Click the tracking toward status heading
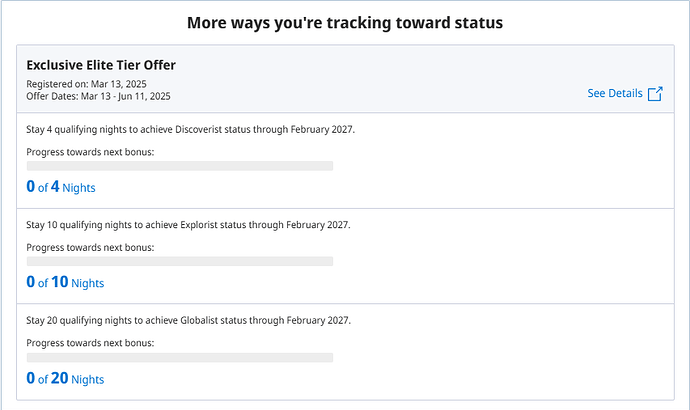Image resolution: width=690 pixels, height=410 pixels. [x=345, y=22]
